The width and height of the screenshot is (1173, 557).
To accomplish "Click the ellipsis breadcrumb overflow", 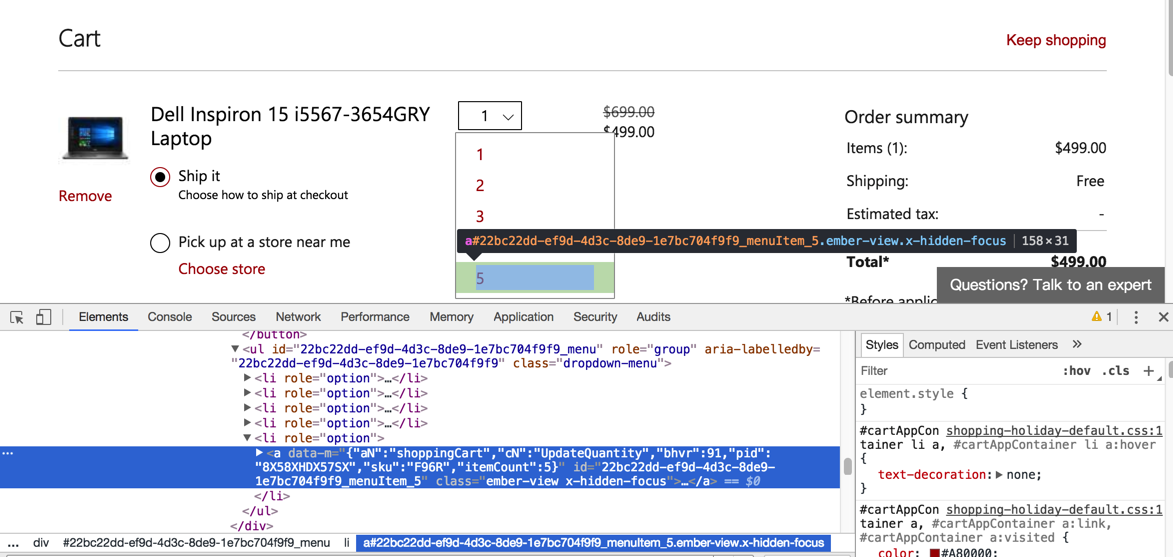I will tap(13, 543).
